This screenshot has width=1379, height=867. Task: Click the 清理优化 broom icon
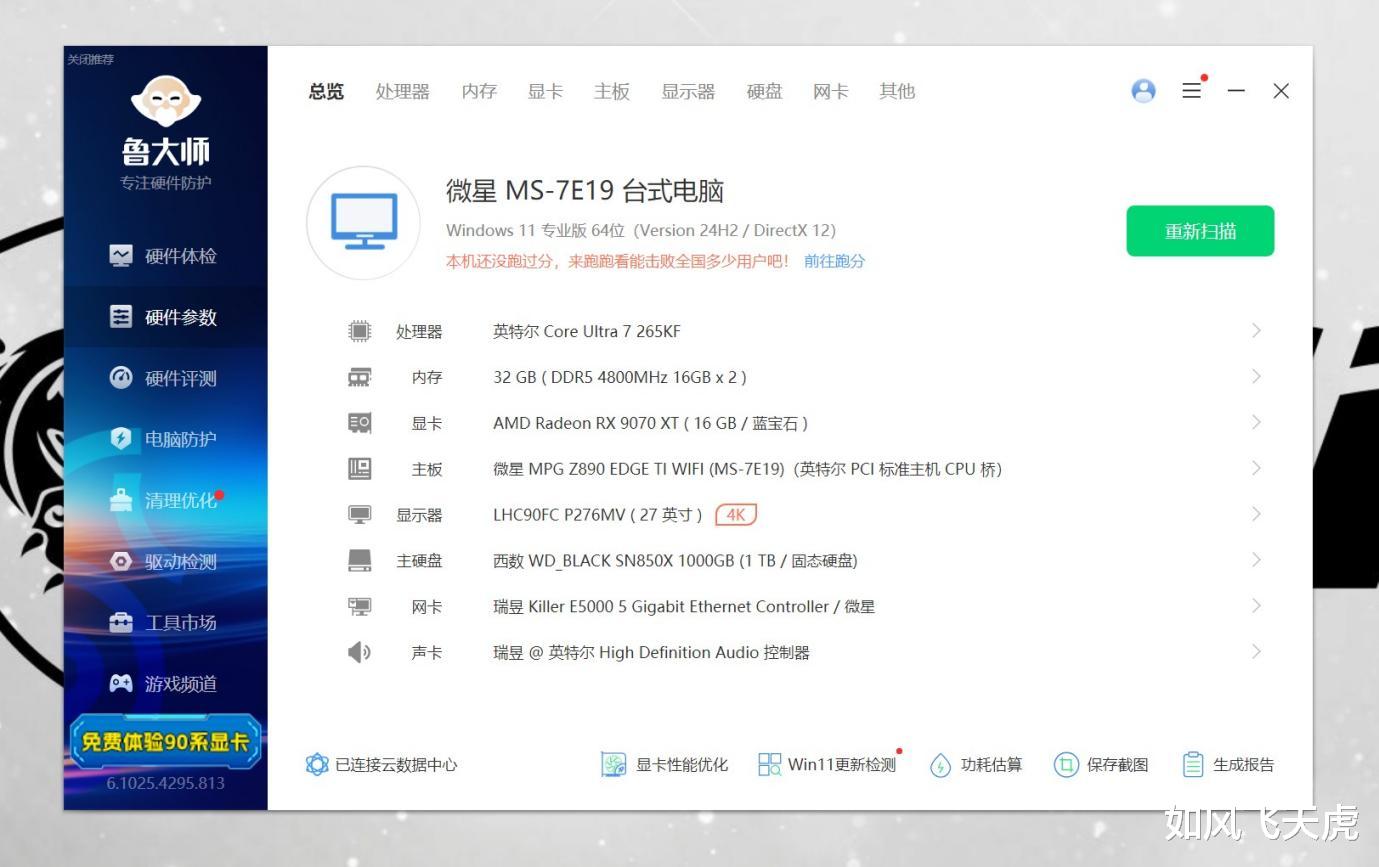(x=121, y=500)
